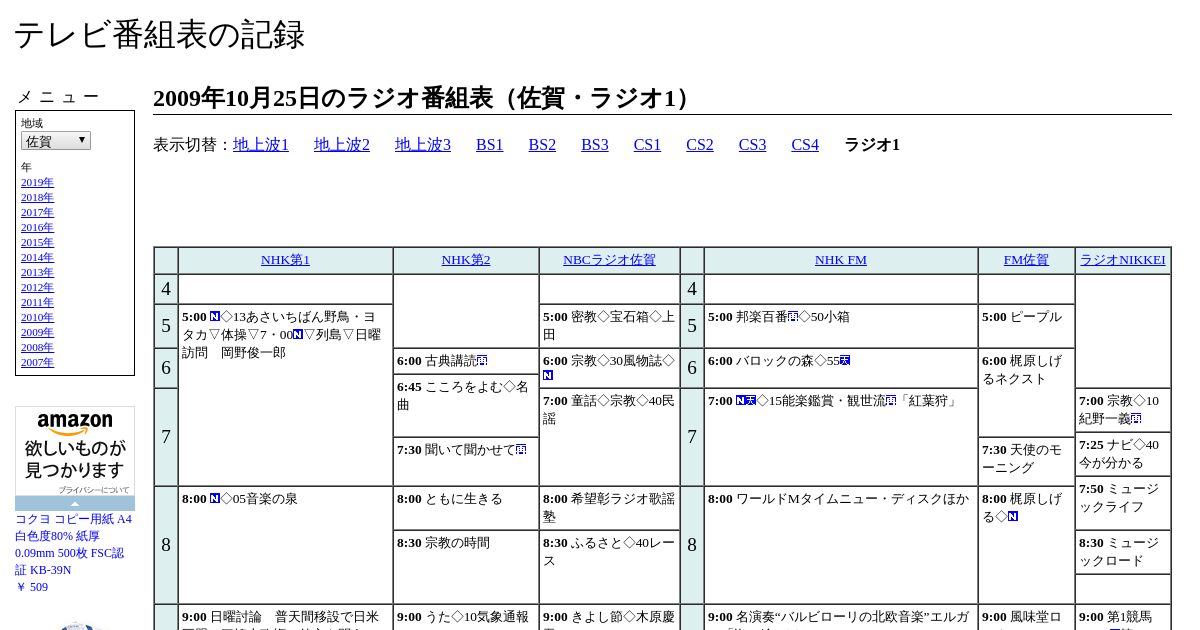Click the N news icon in 8:00 音楽の泉
This screenshot has height=630, width=1200.
pos(215,498)
